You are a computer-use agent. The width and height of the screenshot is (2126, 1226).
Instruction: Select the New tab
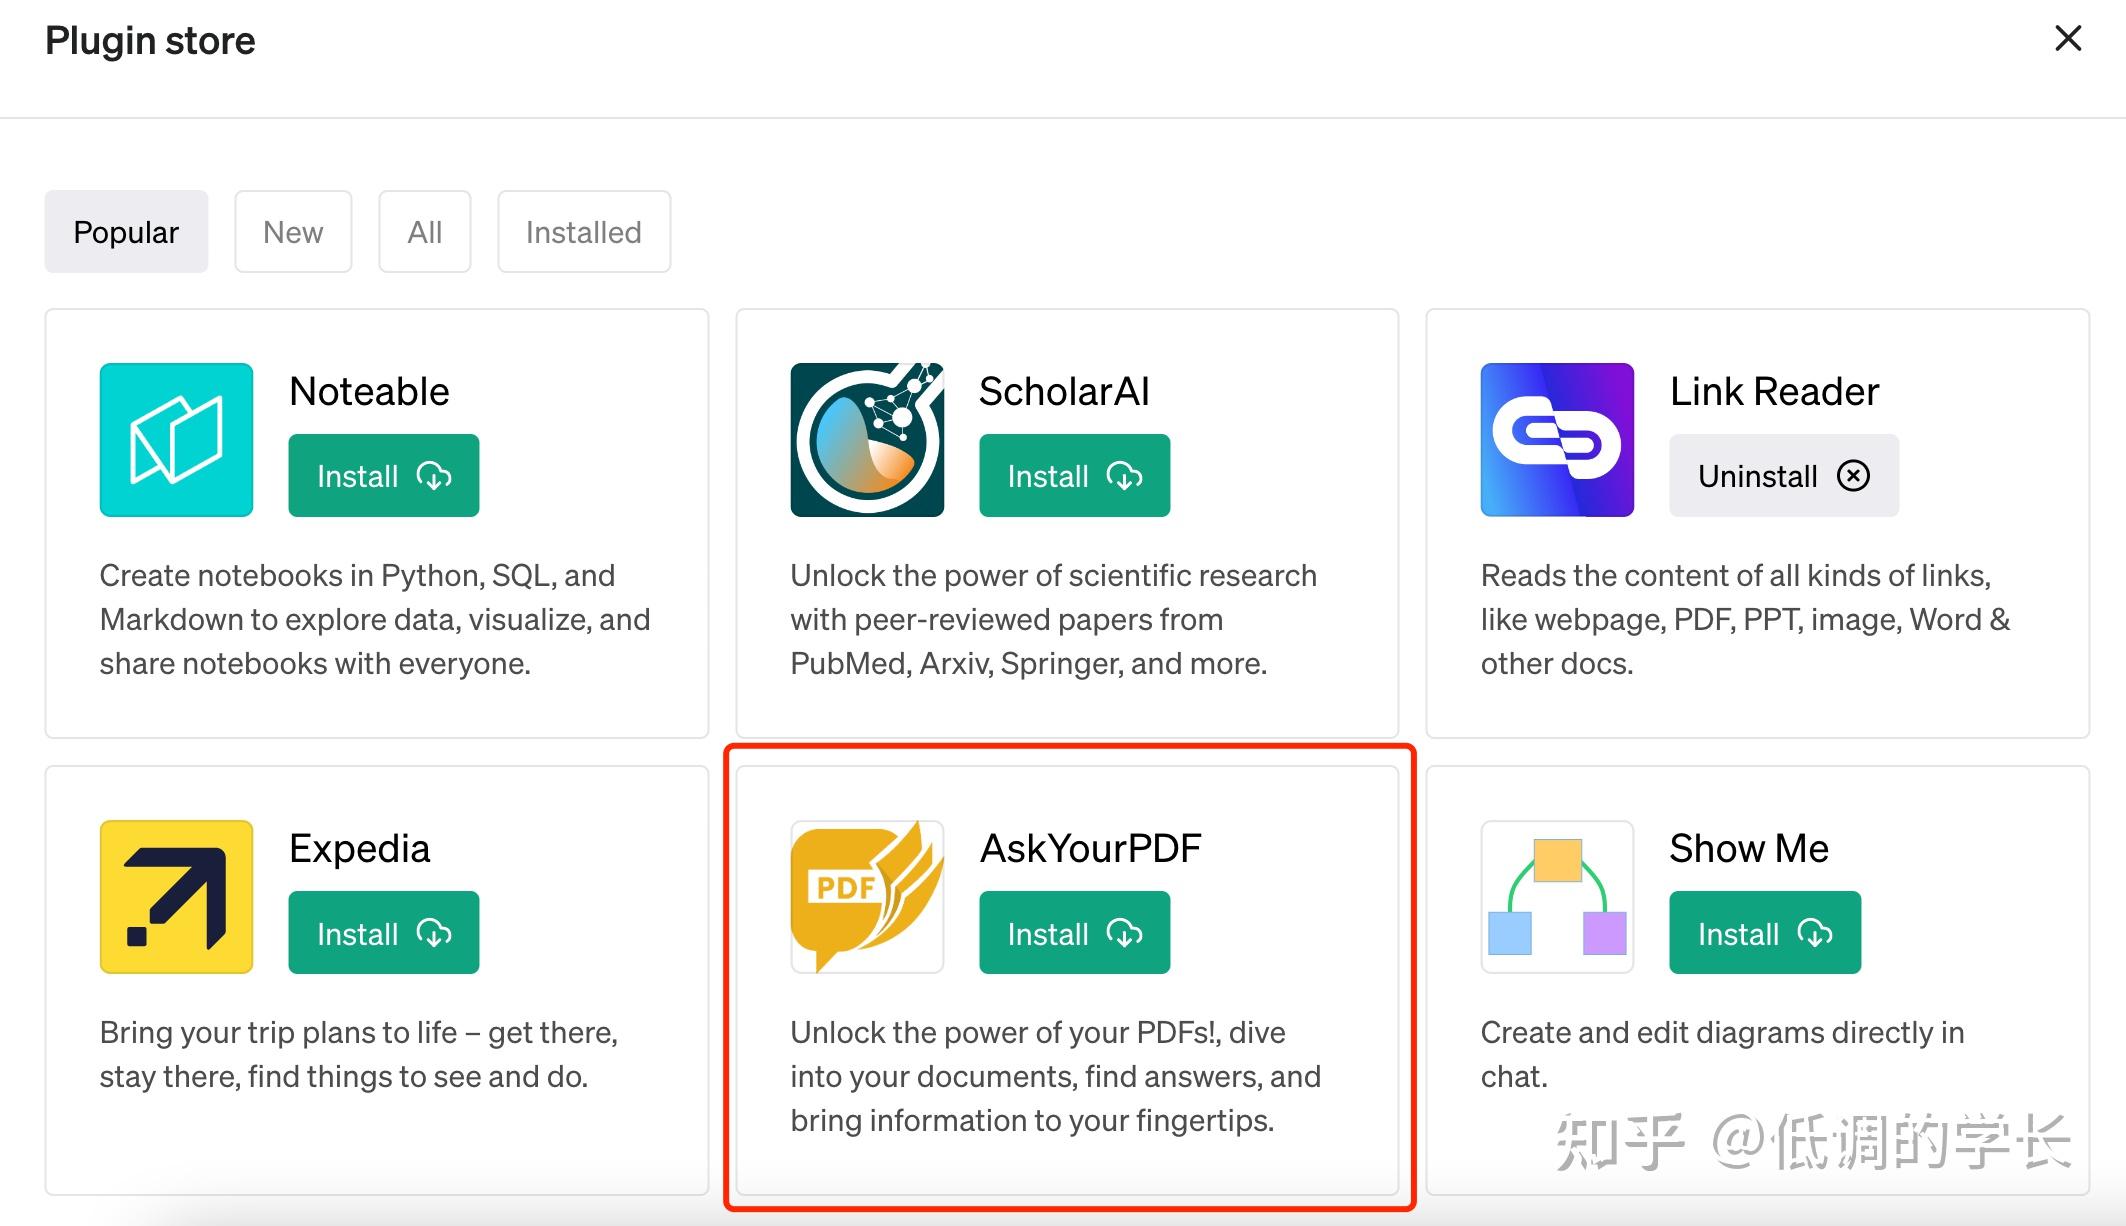(x=292, y=231)
